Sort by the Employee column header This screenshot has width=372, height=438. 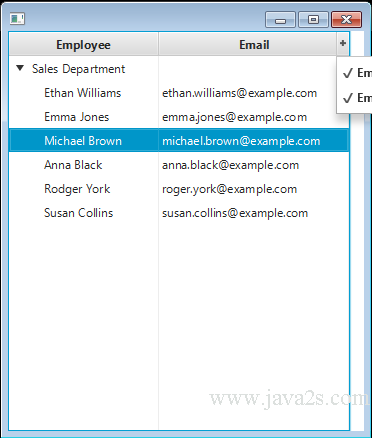pos(83,44)
